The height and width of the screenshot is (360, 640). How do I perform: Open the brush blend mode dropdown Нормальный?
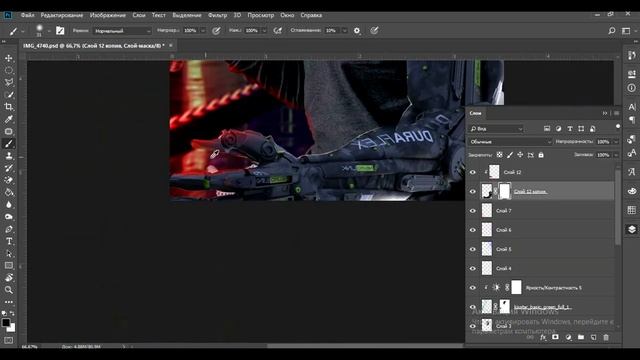[122, 31]
